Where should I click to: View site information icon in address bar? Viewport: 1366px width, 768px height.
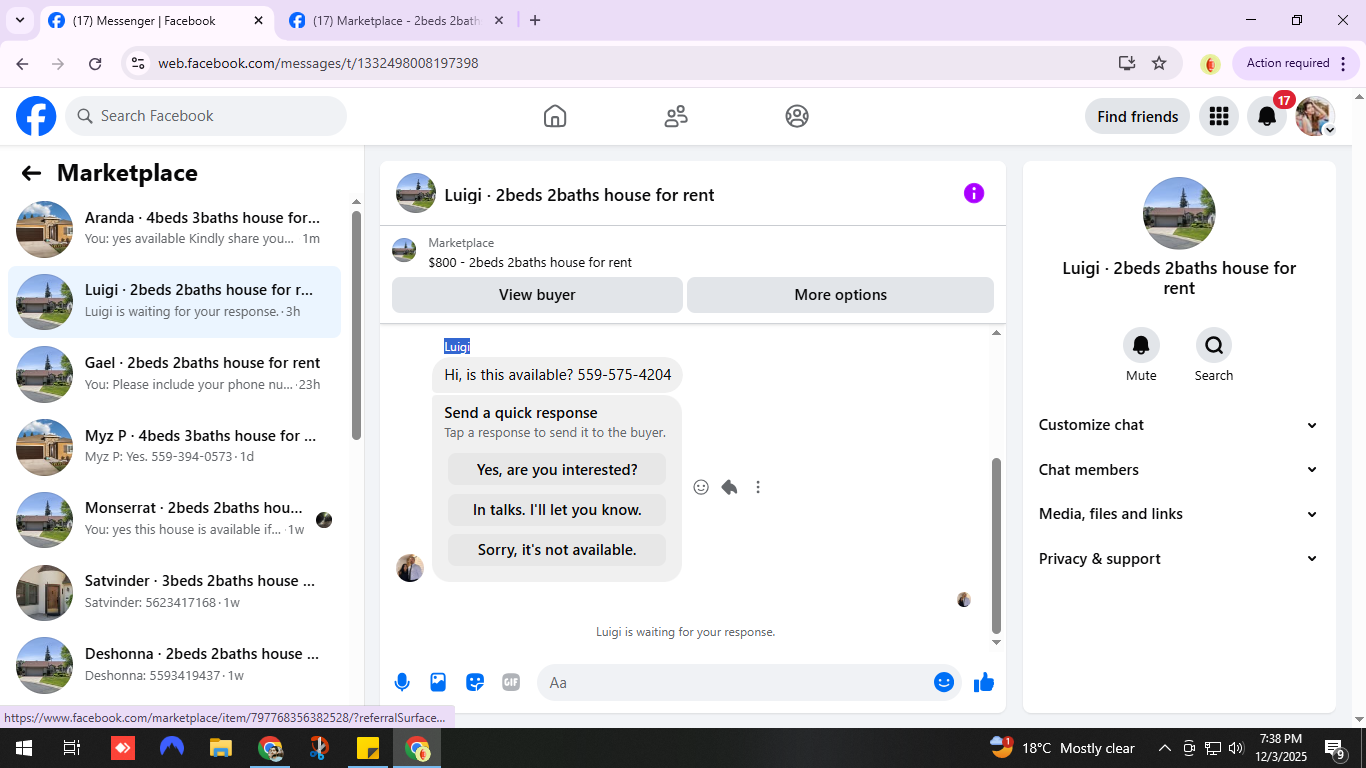coord(138,63)
